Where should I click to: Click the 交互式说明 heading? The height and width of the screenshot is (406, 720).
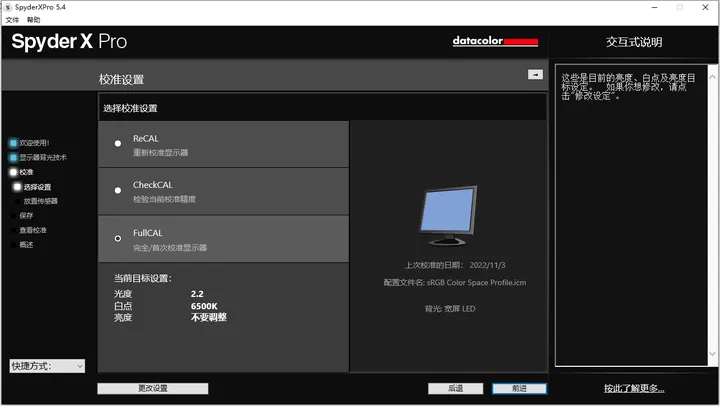click(634, 42)
